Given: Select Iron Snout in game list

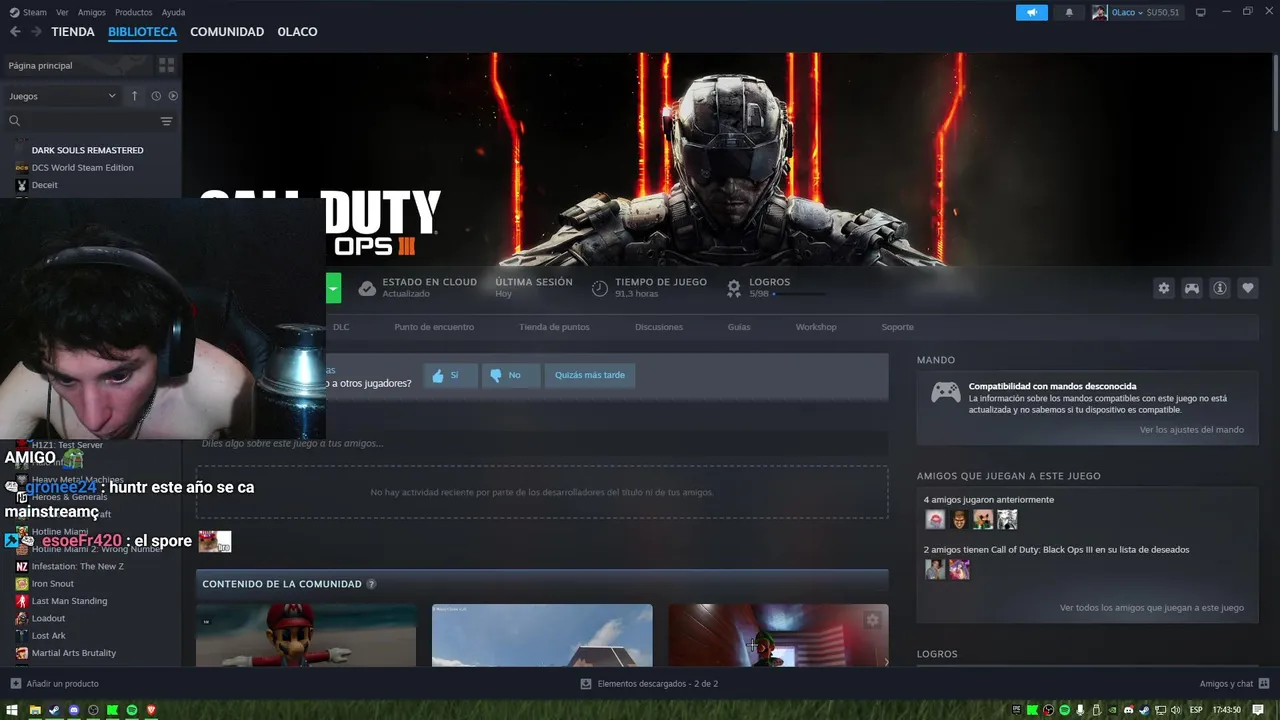Looking at the screenshot, I should point(52,584).
